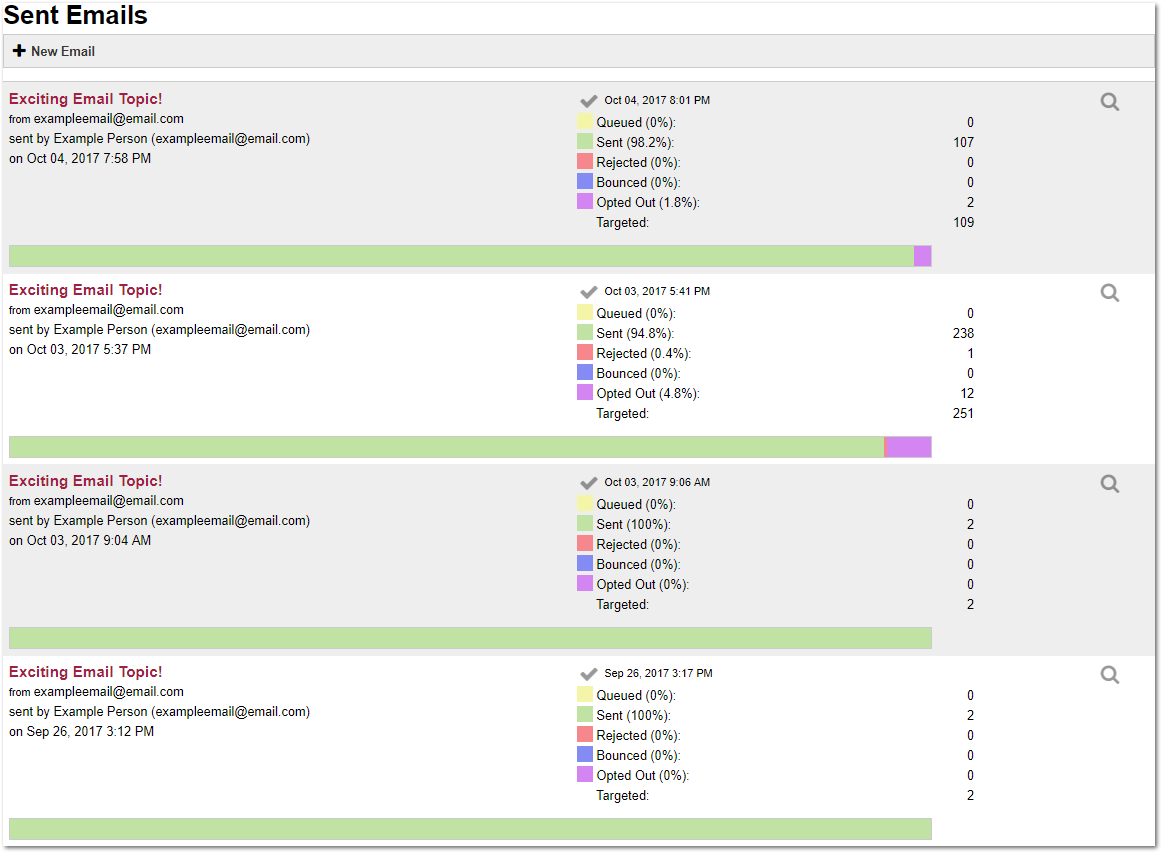The width and height of the screenshot is (1162, 853).
Task: Open the Exciting Email Topic sent Oct 03 5:37 PM
Action: tap(85, 290)
